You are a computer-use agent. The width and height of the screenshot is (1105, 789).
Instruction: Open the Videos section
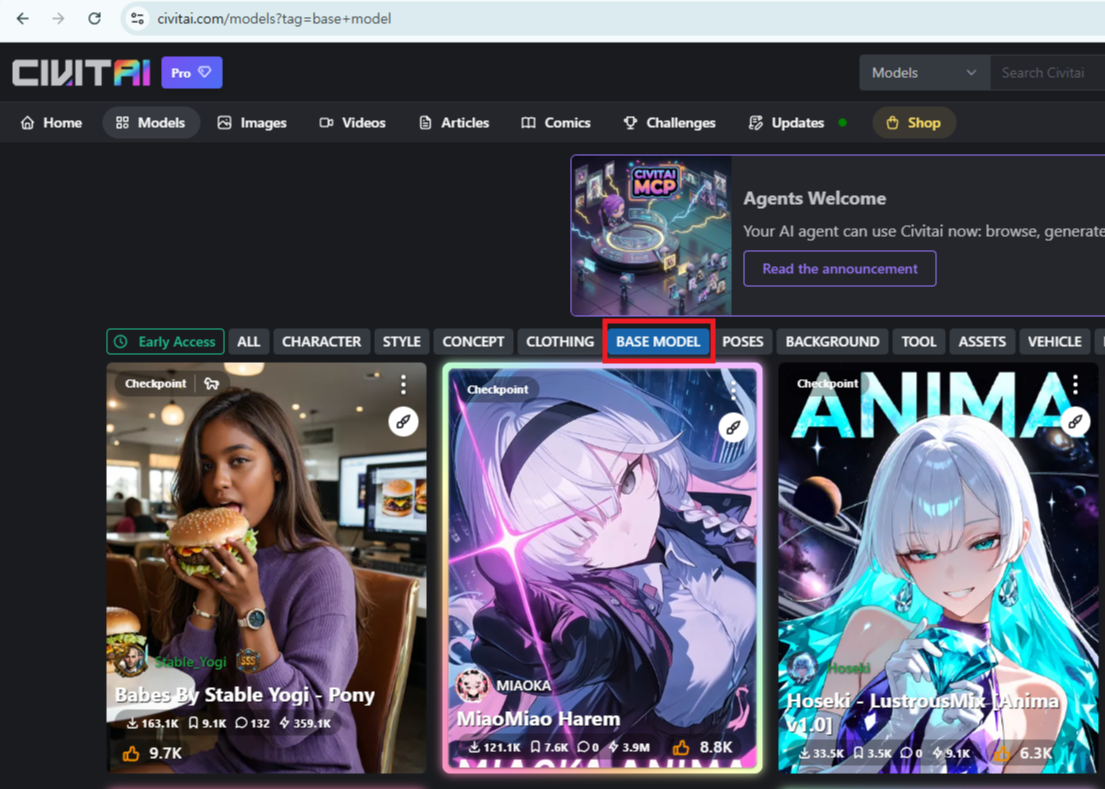coord(352,123)
